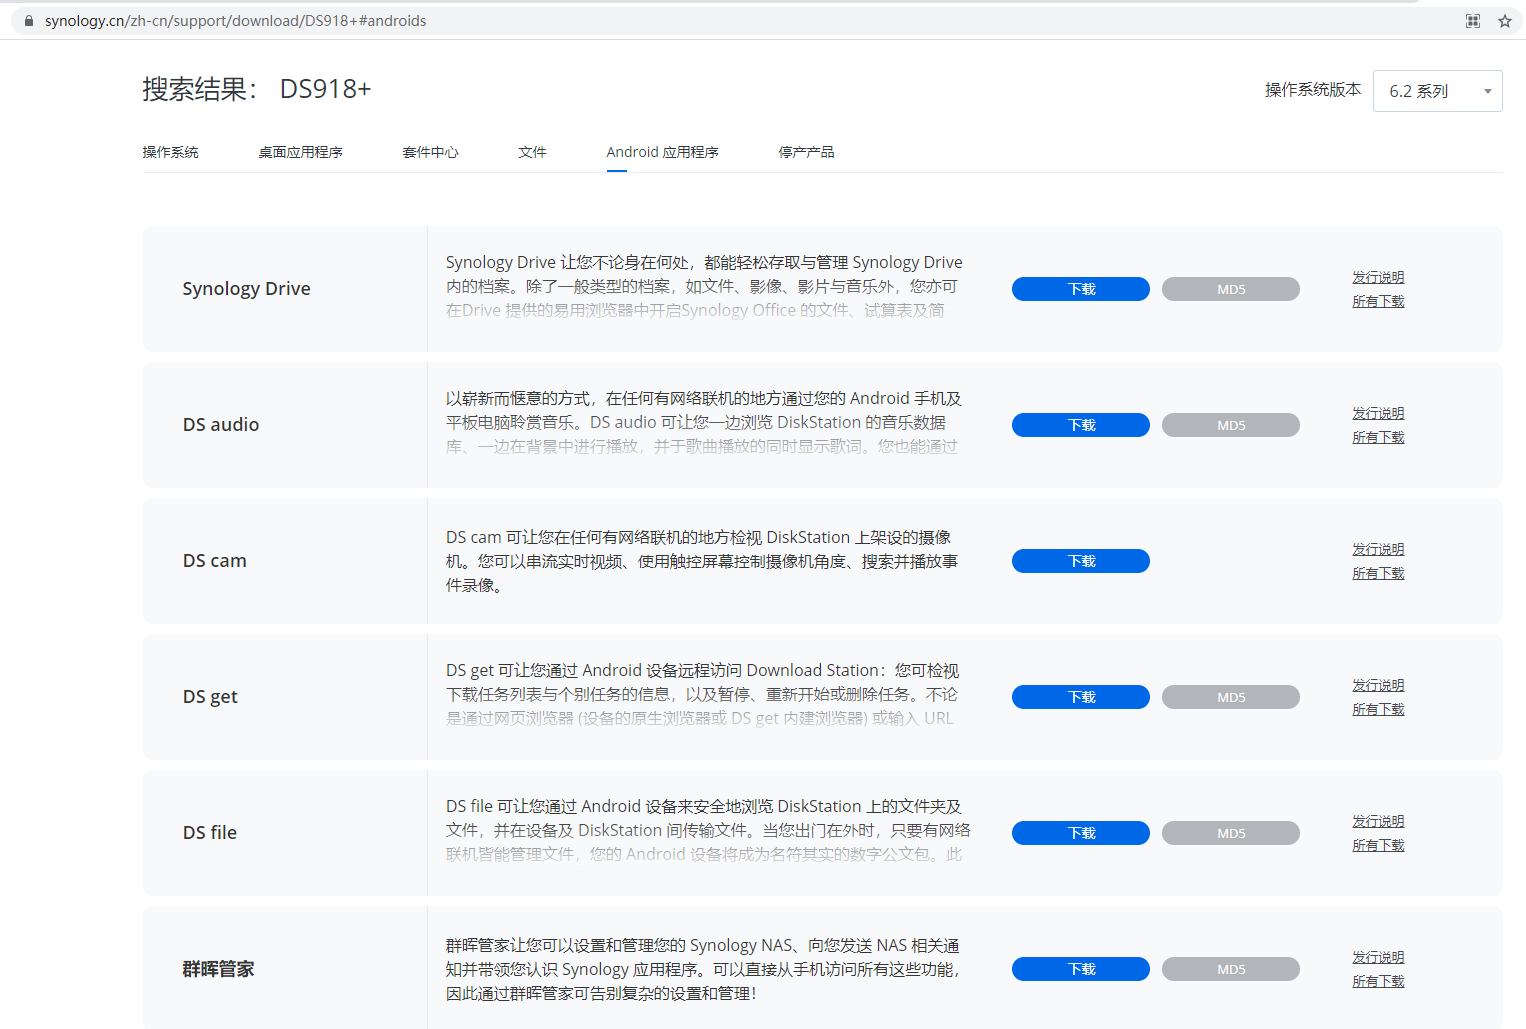Open 所有下载 for DS audio
1526x1029 pixels.
(1378, 437)
